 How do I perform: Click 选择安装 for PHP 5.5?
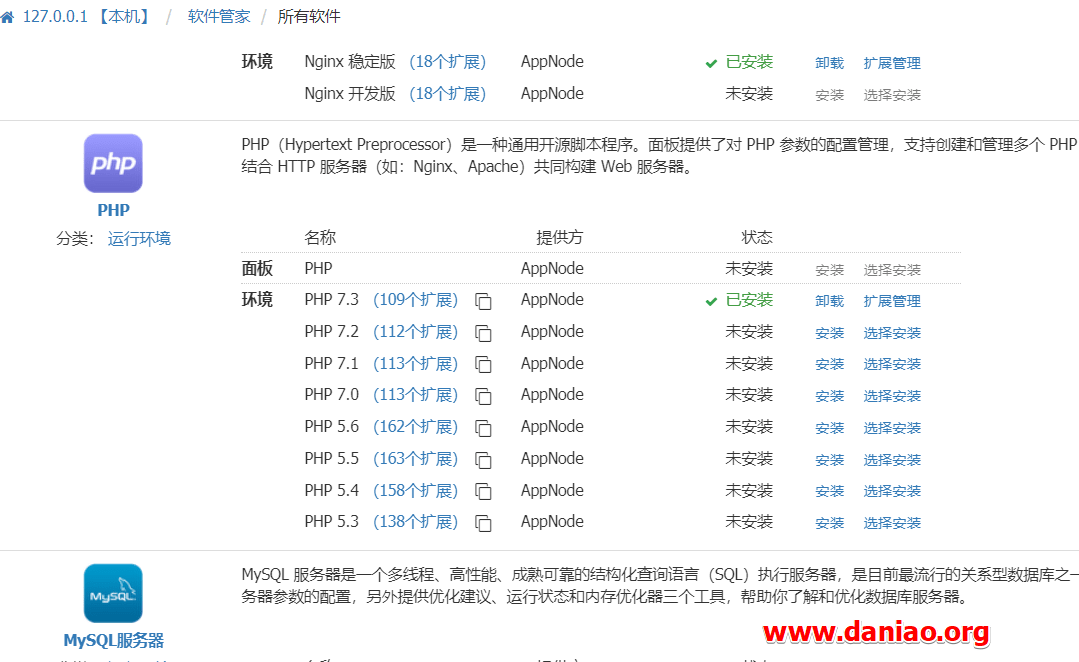click(892, 460)
